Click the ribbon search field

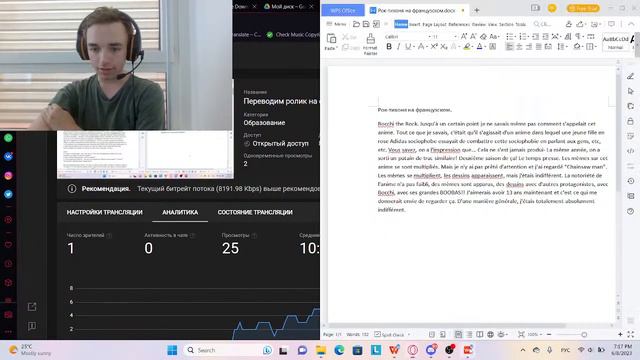tap(543, 24)
